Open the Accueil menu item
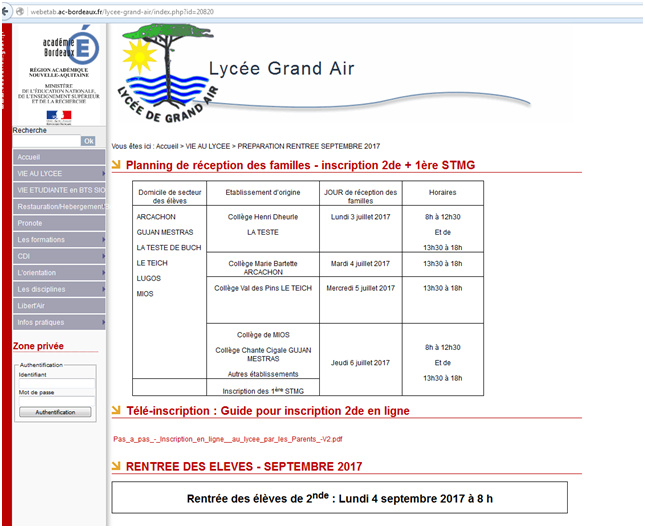The width and height of the screenshot is (645, 528). pos(59,157)
